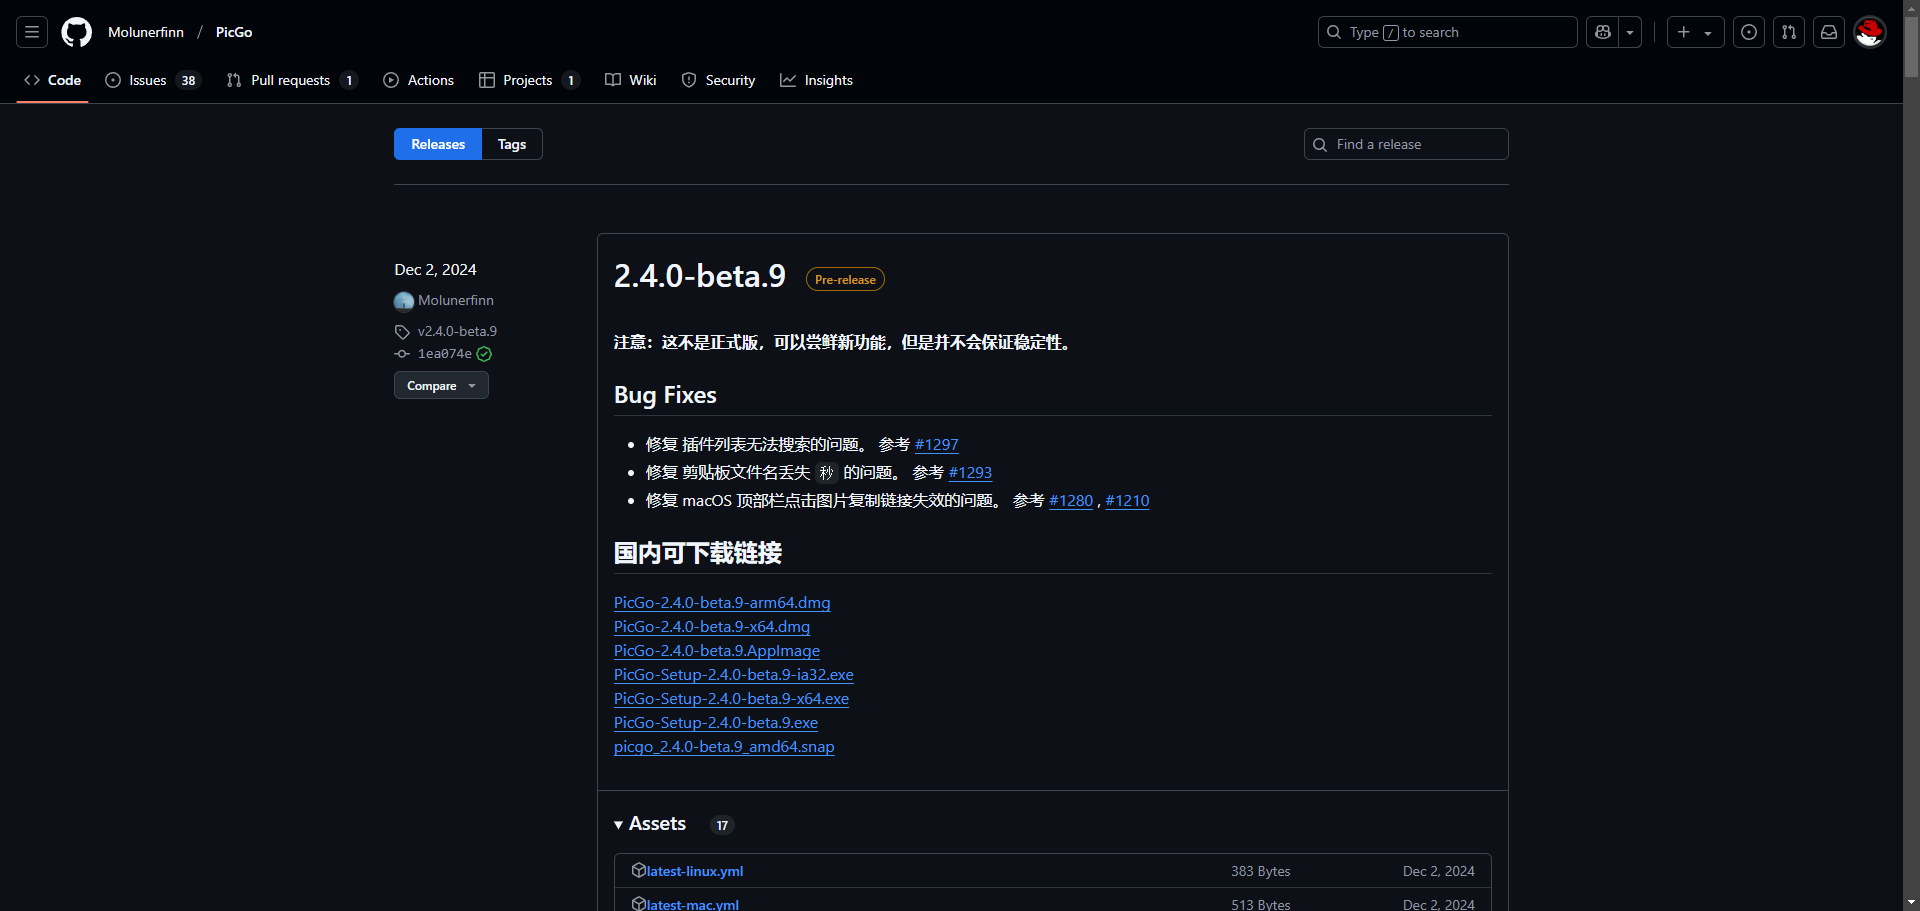This screenshot has width=1920, height=911.
Task: Download PicGo-2.4.0-beta.9.AppImage
Action: [x=717, y=651]
